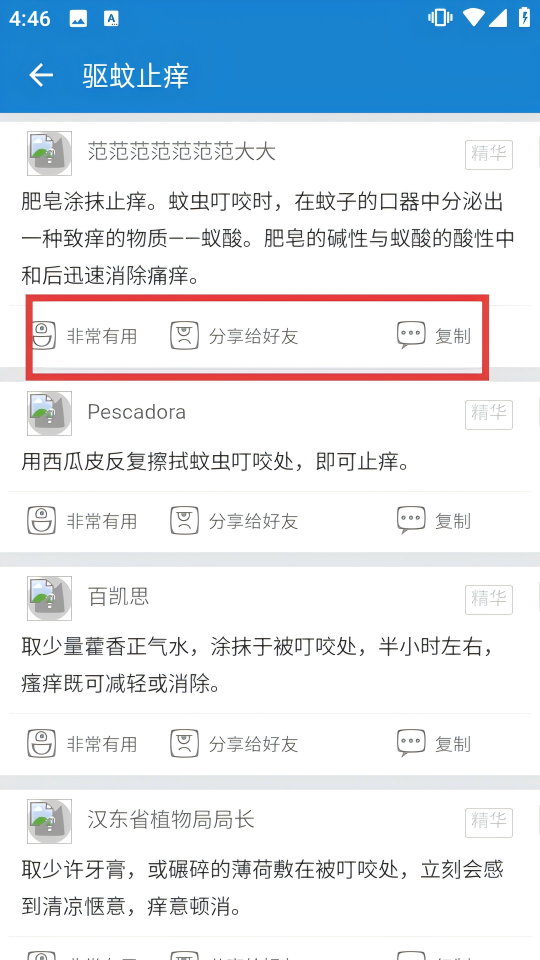Tap avatar of 汉东省植物局局长
Viewport: 540px width, 960px height.
point(49,821)
